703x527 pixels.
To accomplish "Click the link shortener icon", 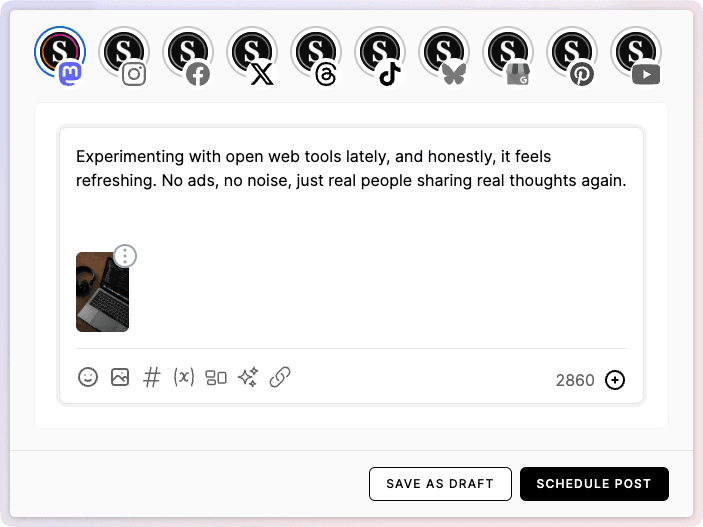I will click(x=280, y=377).
